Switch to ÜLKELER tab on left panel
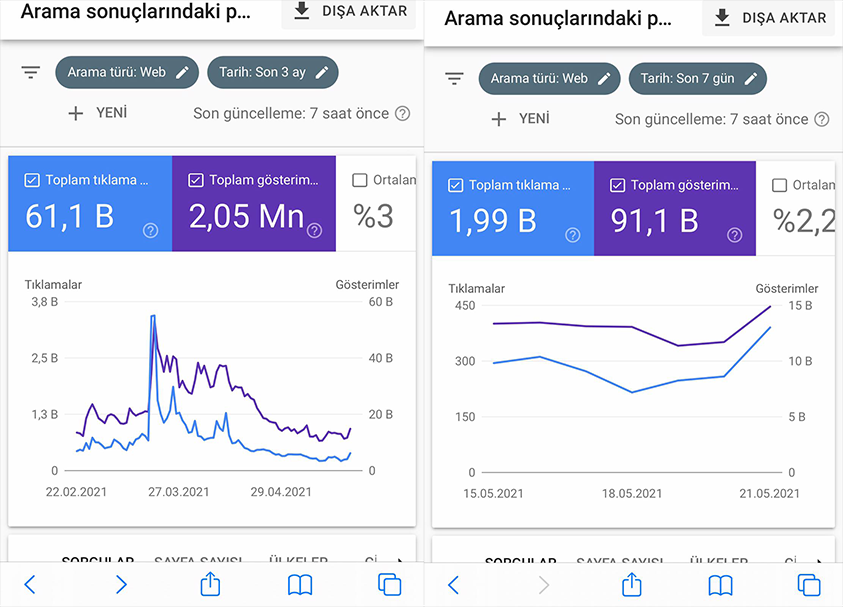Viewport: 843px width, 607px height. pos(298,559)
